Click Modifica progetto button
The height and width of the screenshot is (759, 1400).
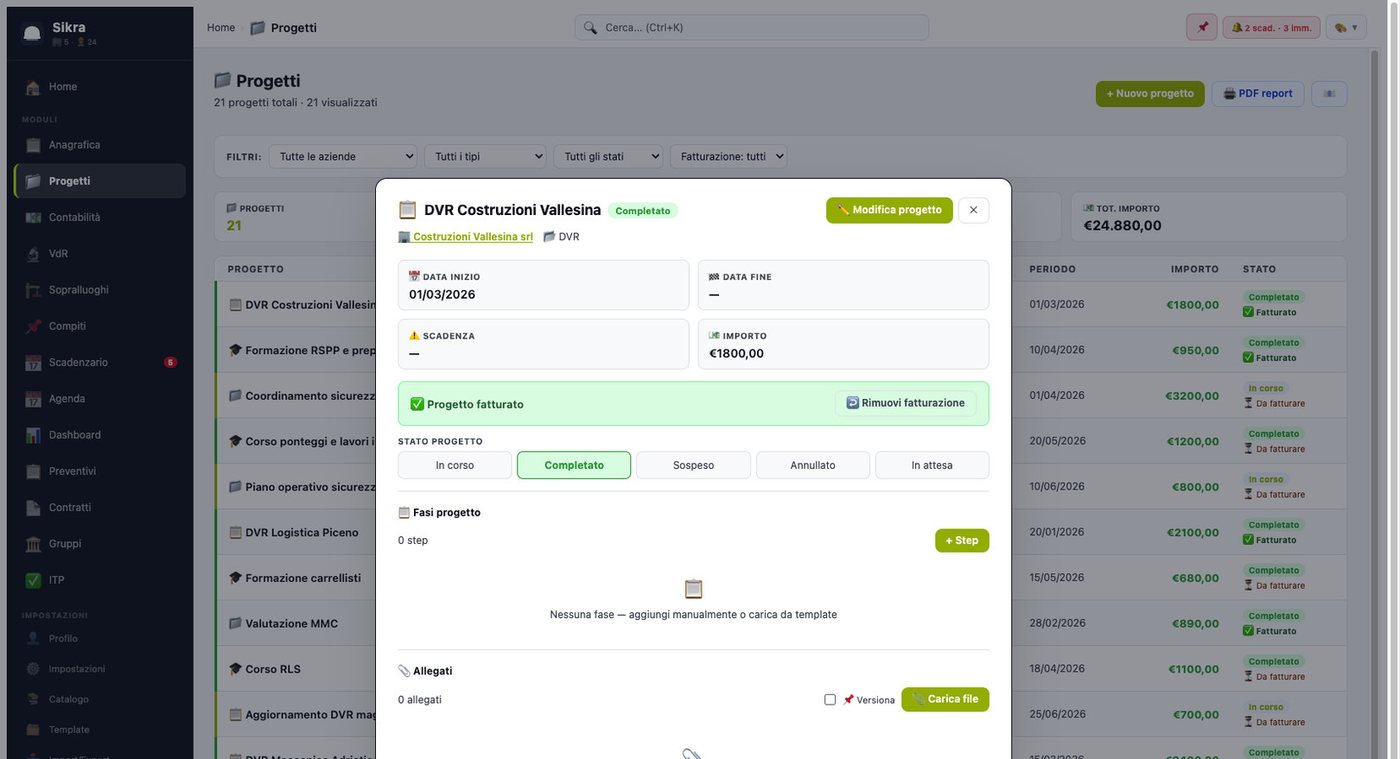point(889,210)
